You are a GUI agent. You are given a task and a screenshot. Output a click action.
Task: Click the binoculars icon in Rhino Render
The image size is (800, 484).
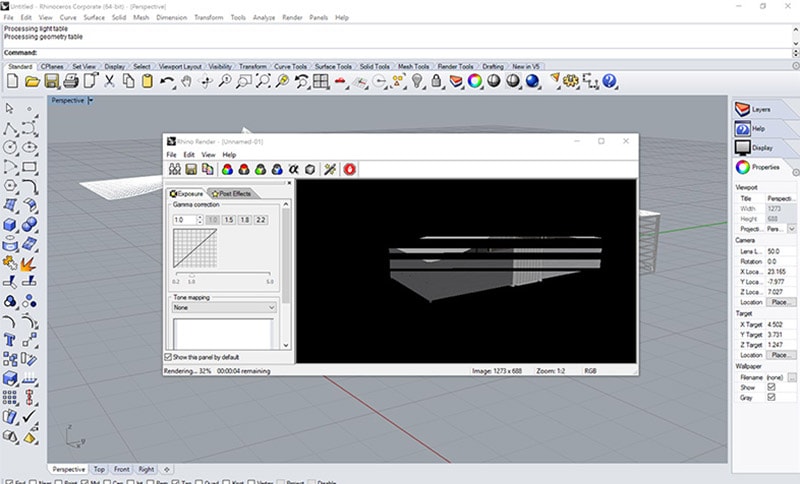(175, 169)
